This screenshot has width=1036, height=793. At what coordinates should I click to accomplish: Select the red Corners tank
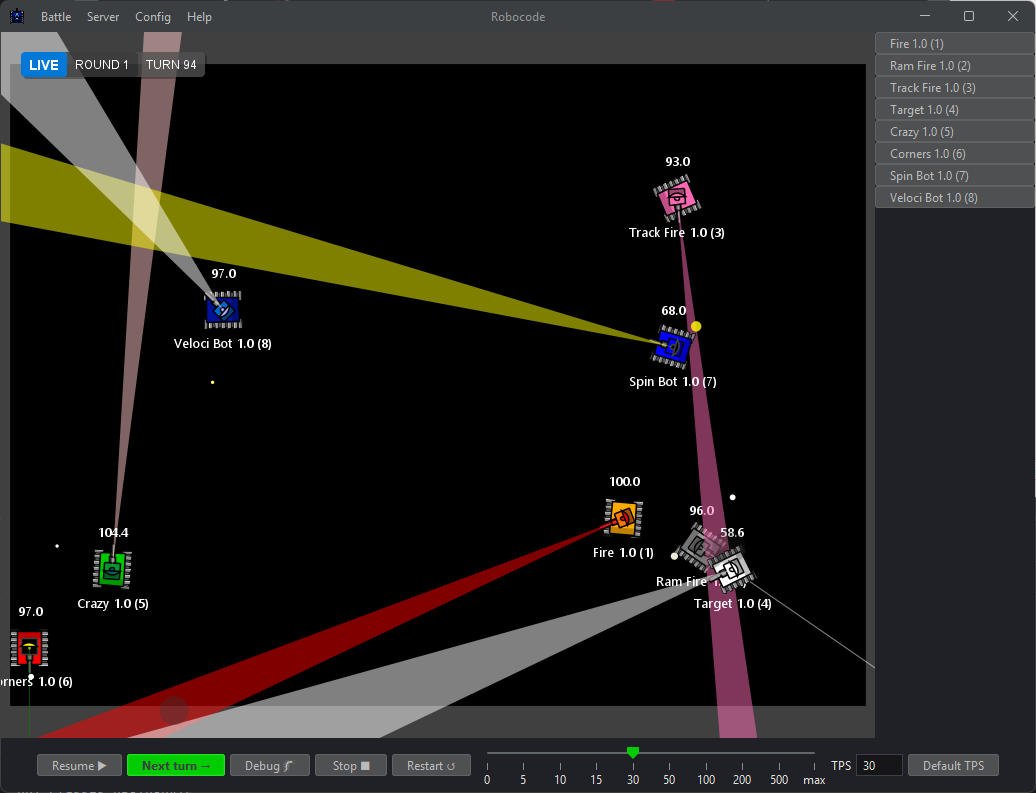(29, 648)
